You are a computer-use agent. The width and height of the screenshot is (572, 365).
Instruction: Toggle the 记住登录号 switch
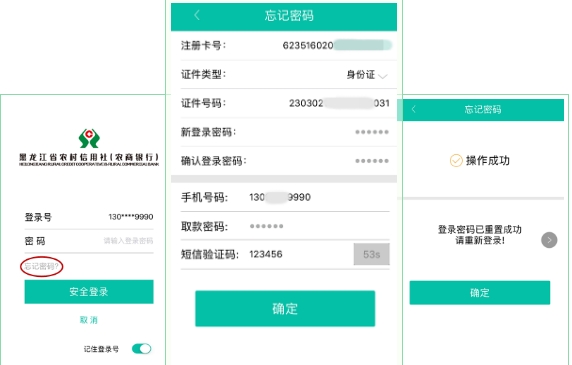point(142,349)
